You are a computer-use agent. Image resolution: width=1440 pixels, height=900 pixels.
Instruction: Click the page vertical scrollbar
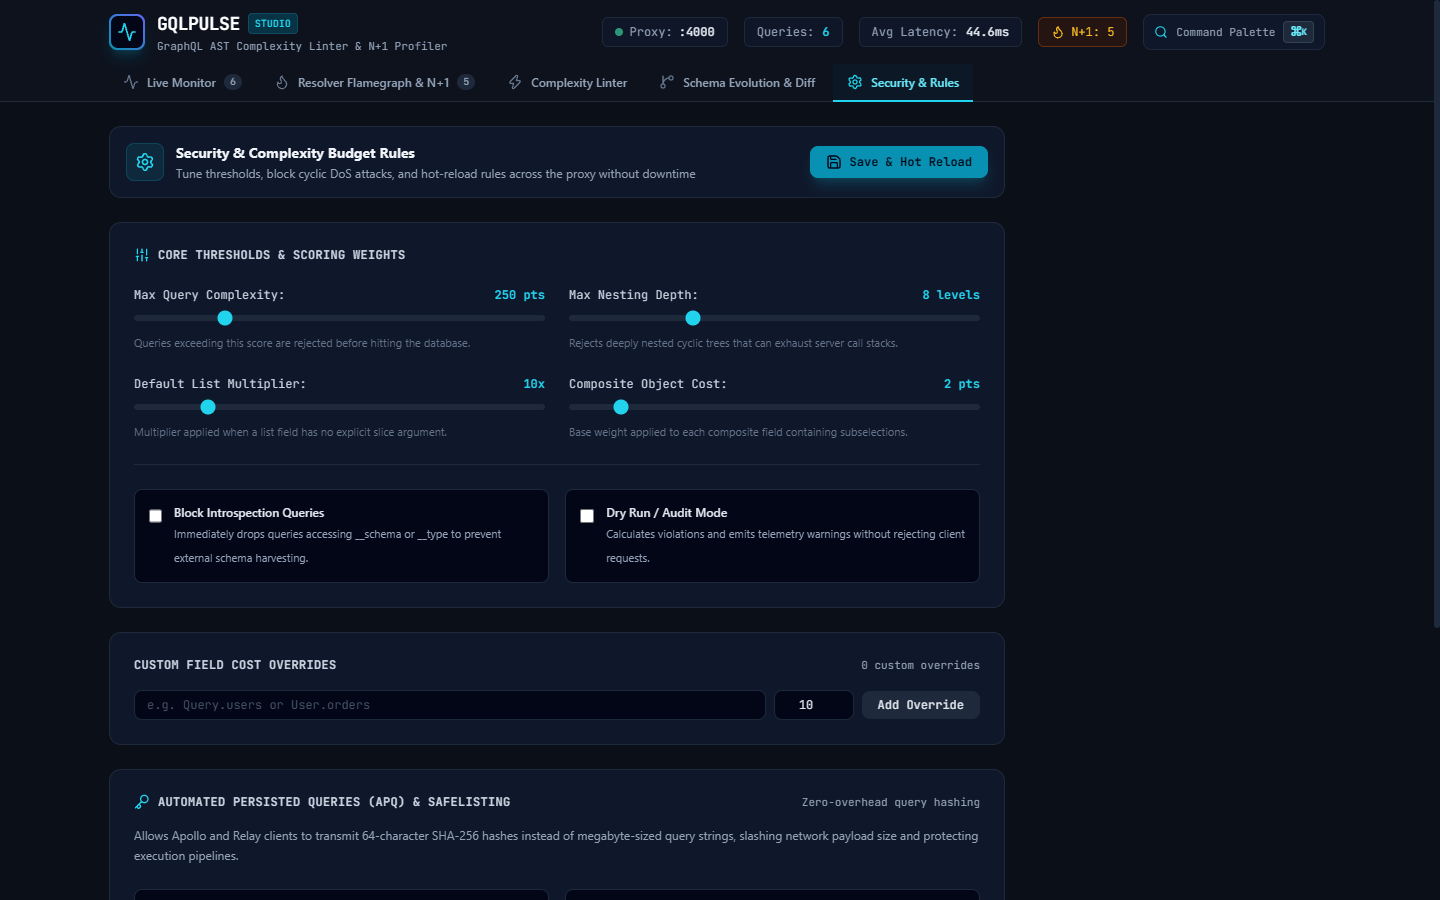click(x=1436, y=314)
